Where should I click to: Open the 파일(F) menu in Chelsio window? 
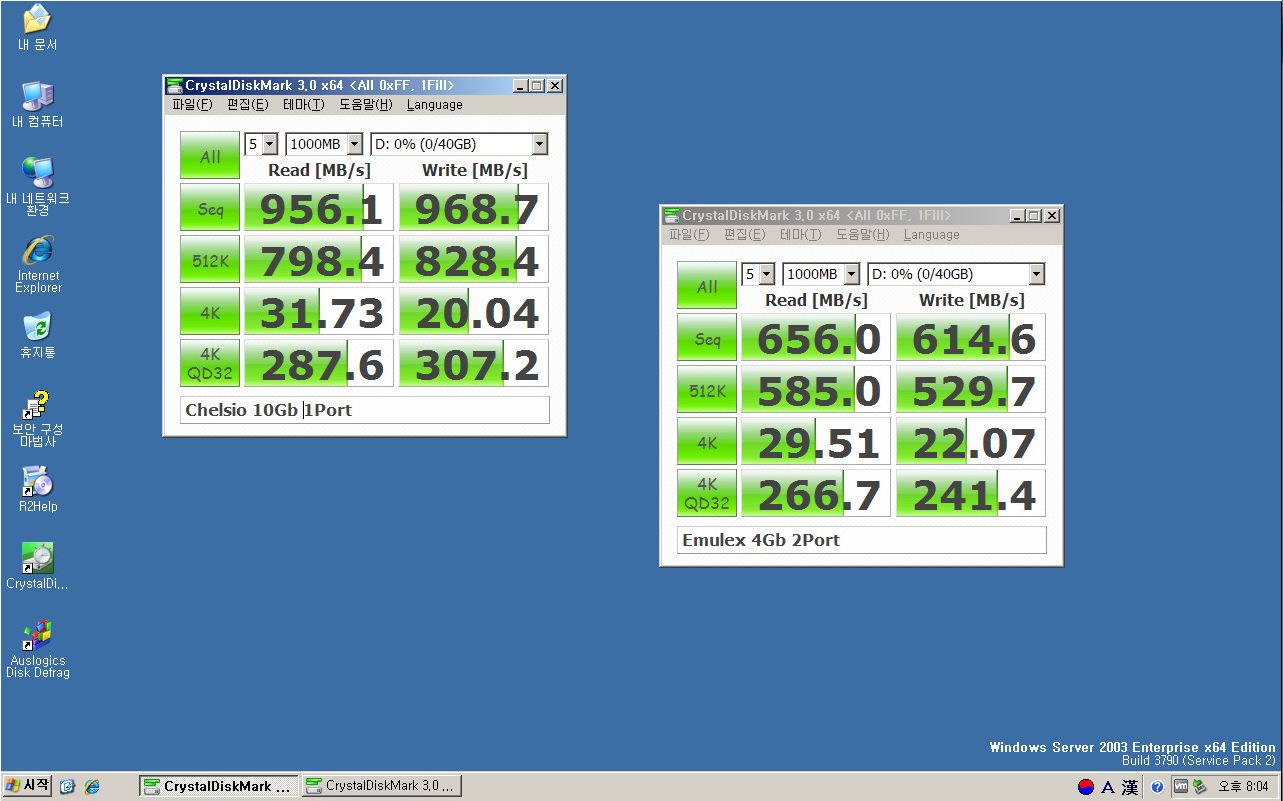pos(192,104)
